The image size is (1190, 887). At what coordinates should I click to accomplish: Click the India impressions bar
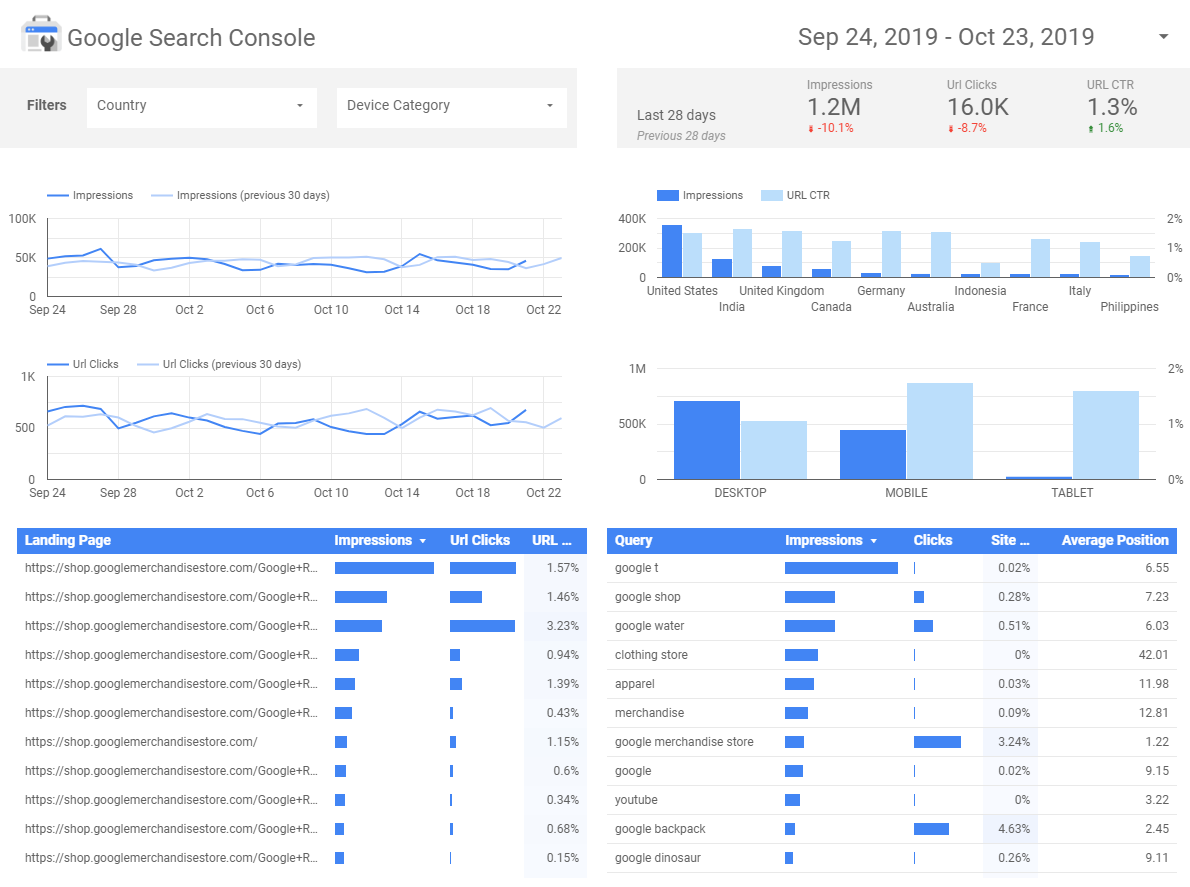[722, 268]
